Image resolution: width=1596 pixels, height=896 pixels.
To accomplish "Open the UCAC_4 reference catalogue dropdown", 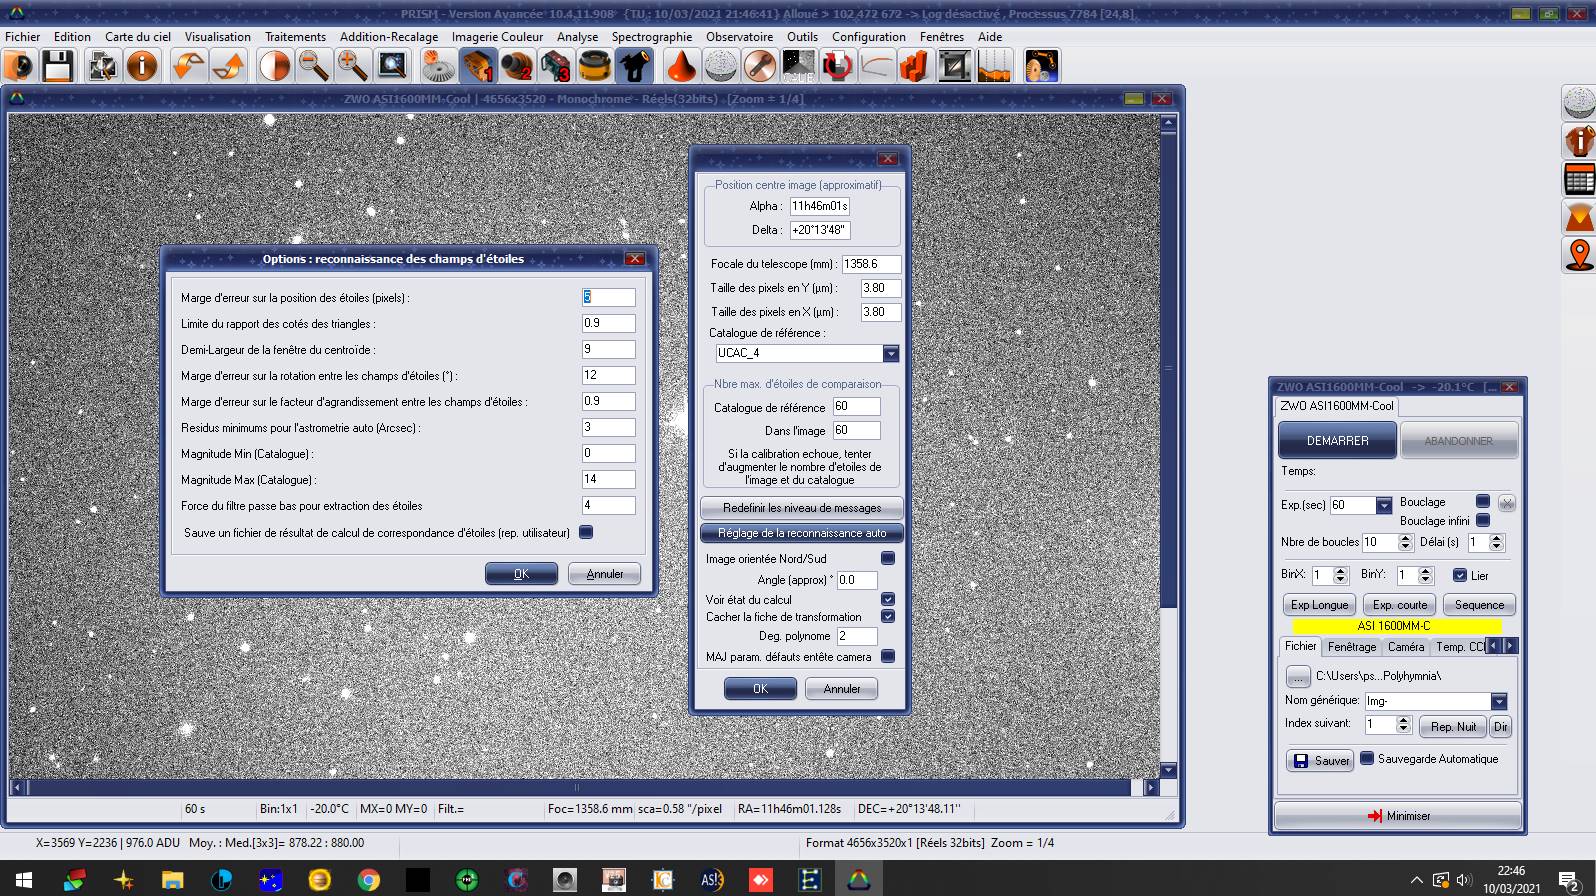I will coord(890,353).
